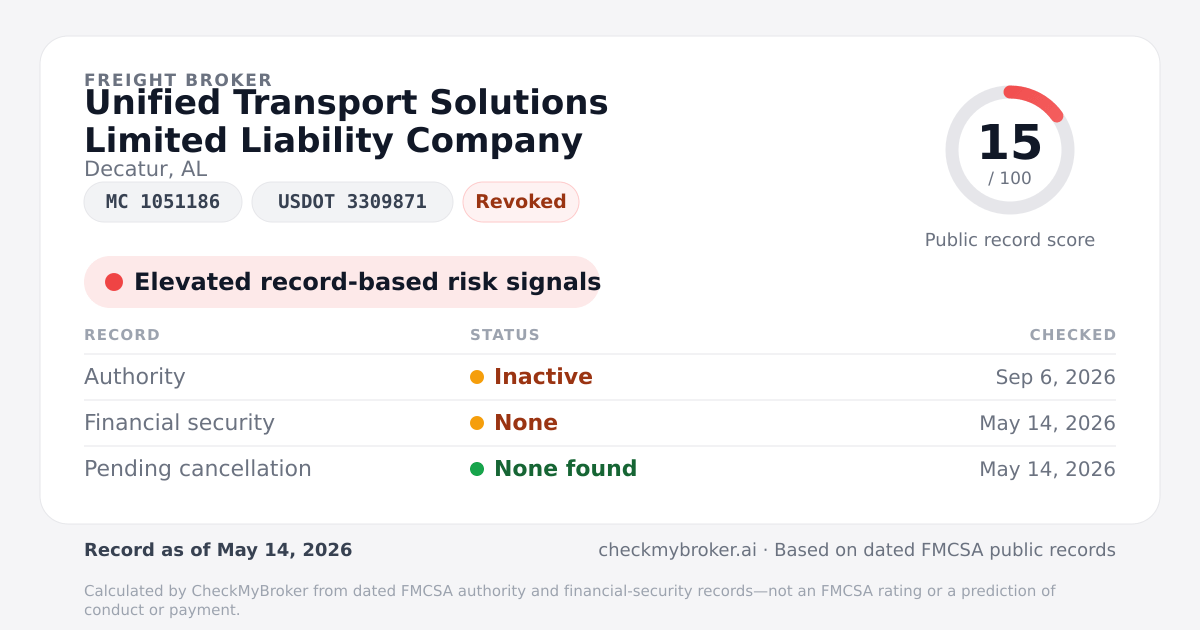Image resolution: width=1200 pixels, height=630 pixels.
Task: Click the Authority record row label
Action: coord(135,377)
